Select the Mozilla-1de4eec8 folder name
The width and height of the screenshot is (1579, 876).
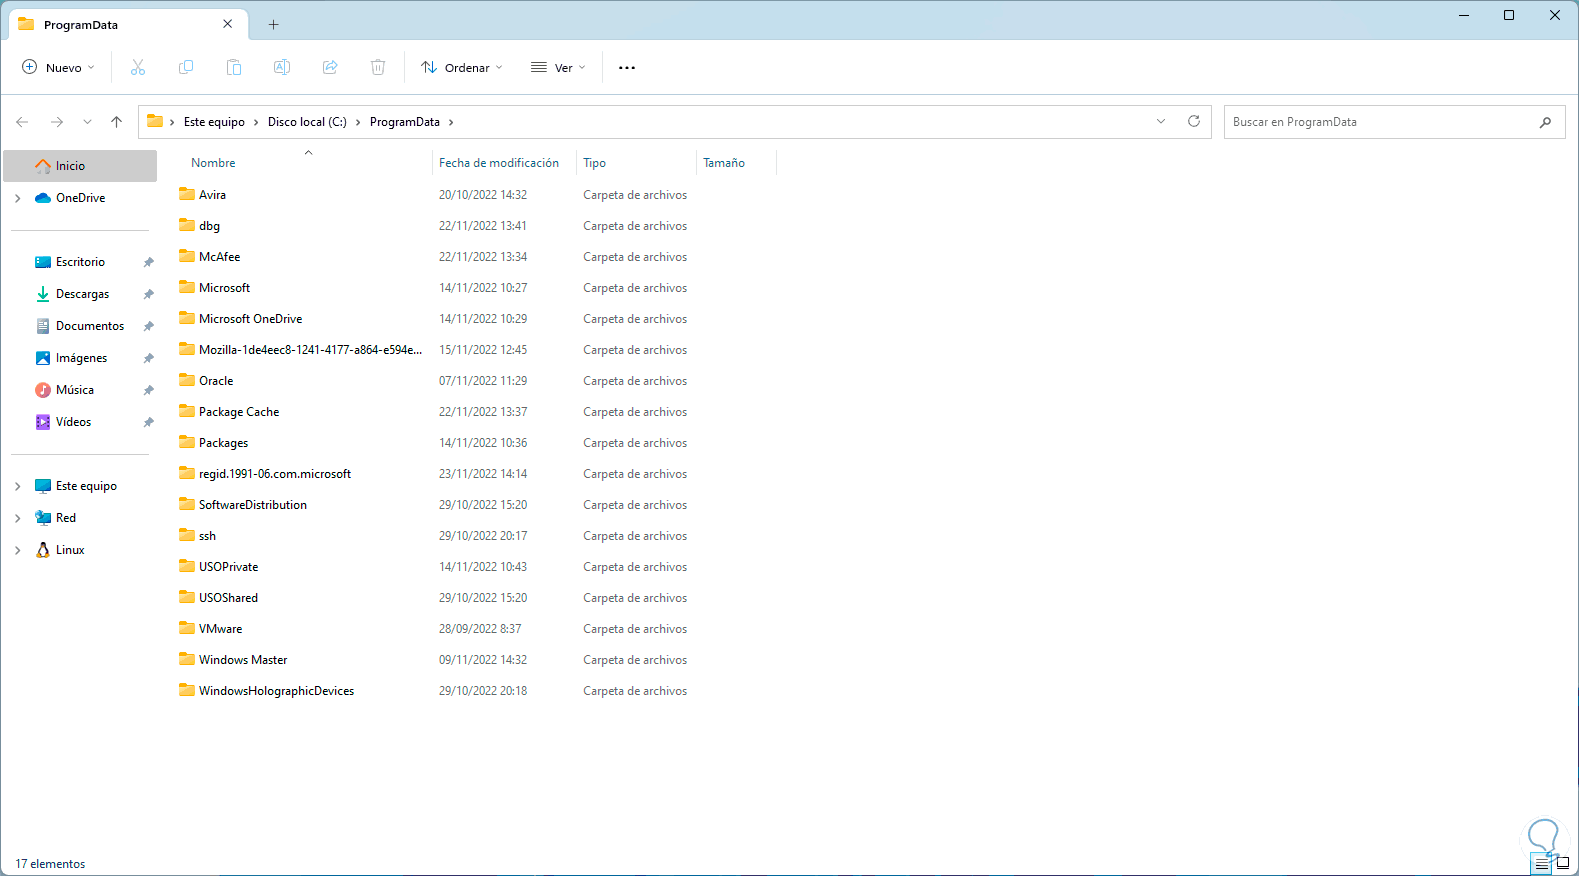(x=310, y=350)
